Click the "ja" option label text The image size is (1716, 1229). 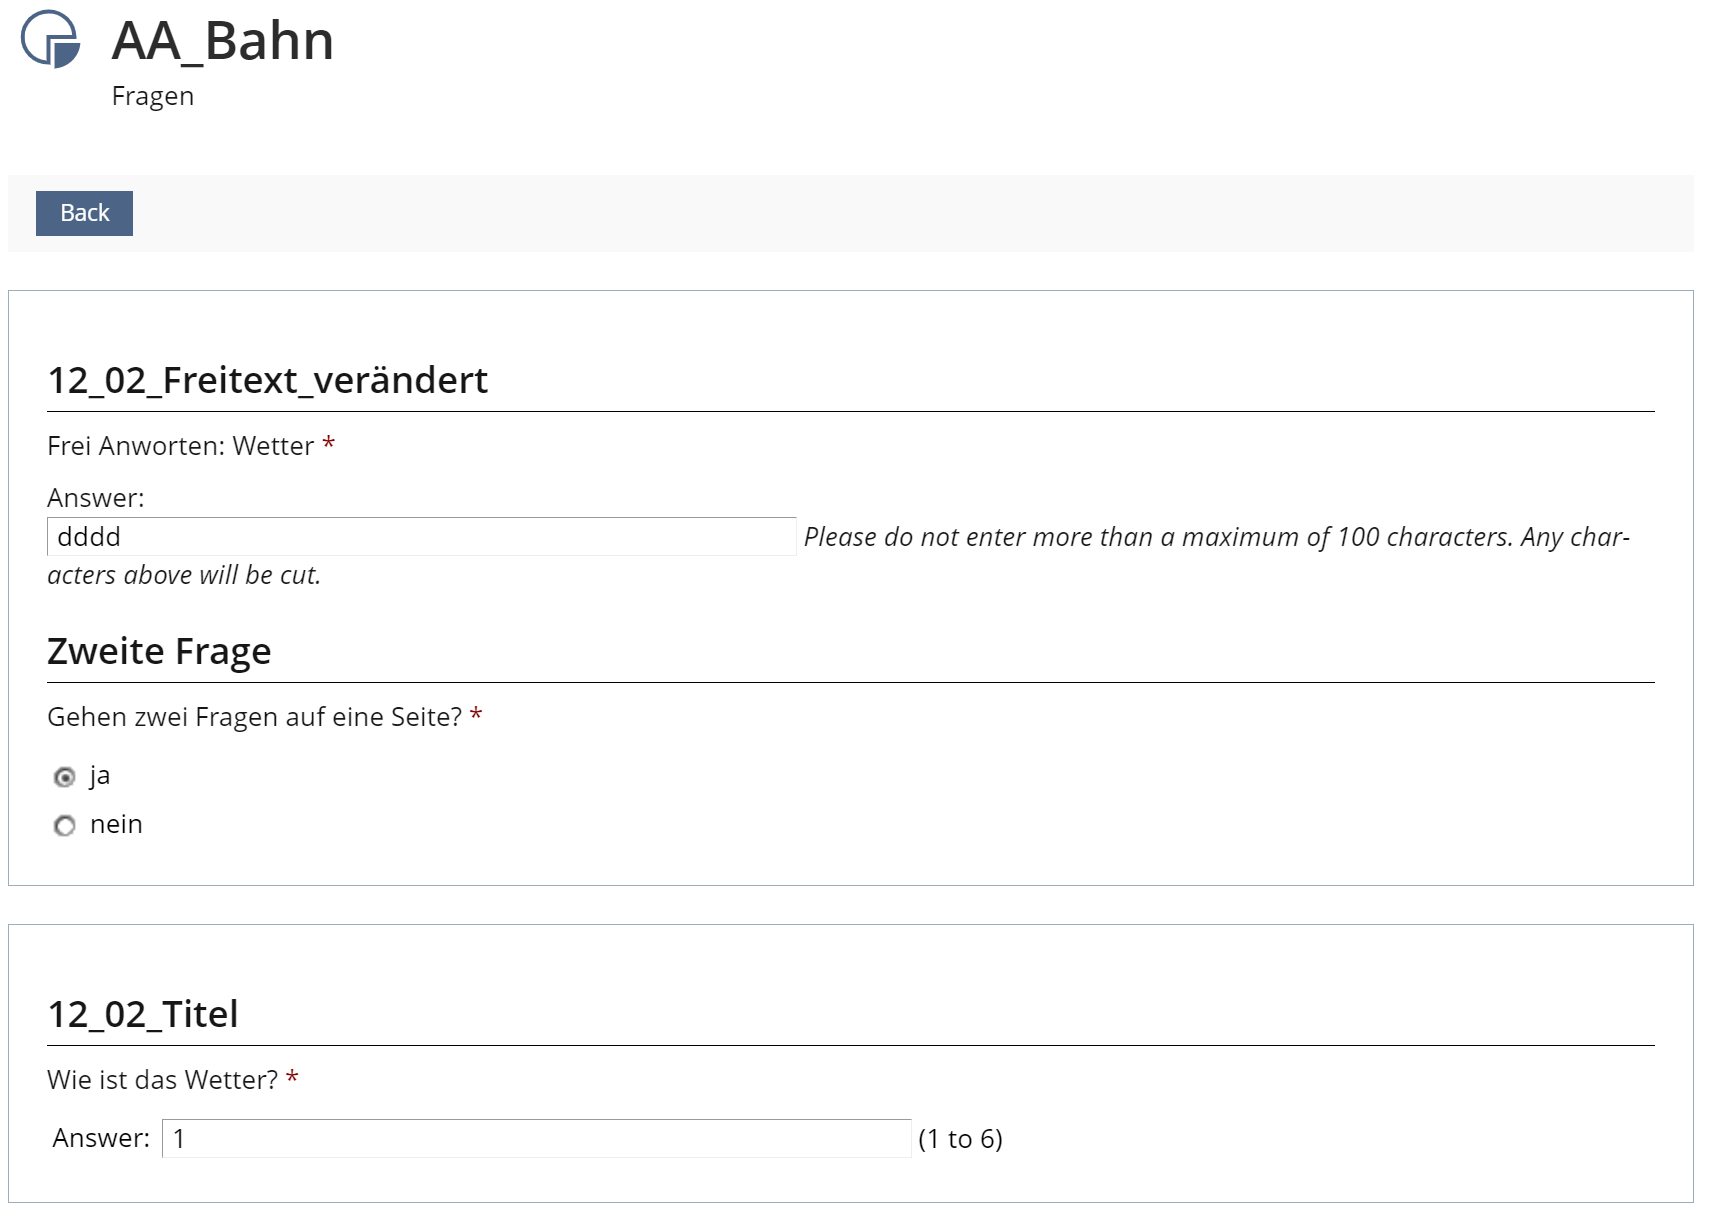pos(100,776)
